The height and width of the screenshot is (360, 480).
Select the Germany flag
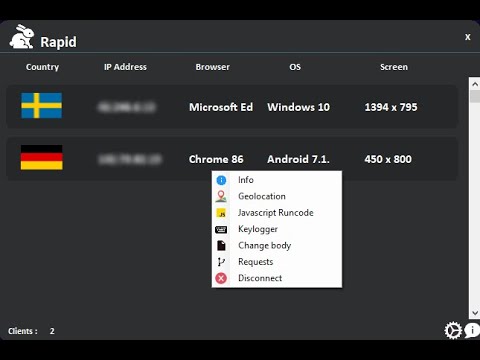coord(42,157)
